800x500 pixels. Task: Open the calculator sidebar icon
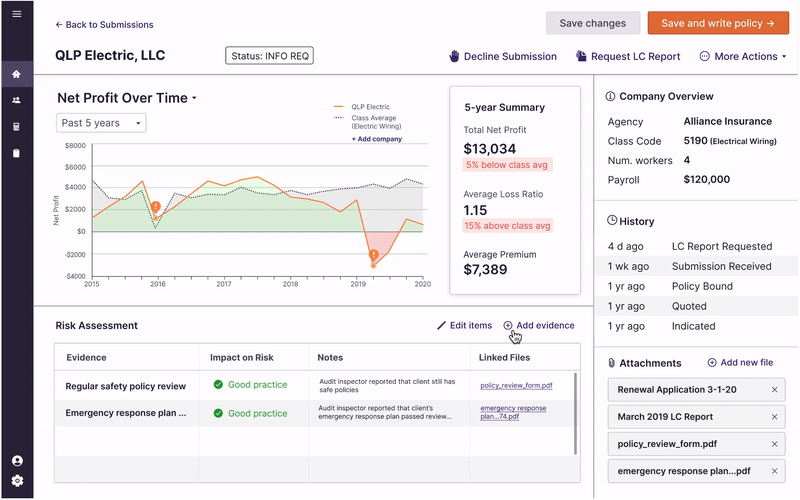pyautogui.click(x=16, y=127)
